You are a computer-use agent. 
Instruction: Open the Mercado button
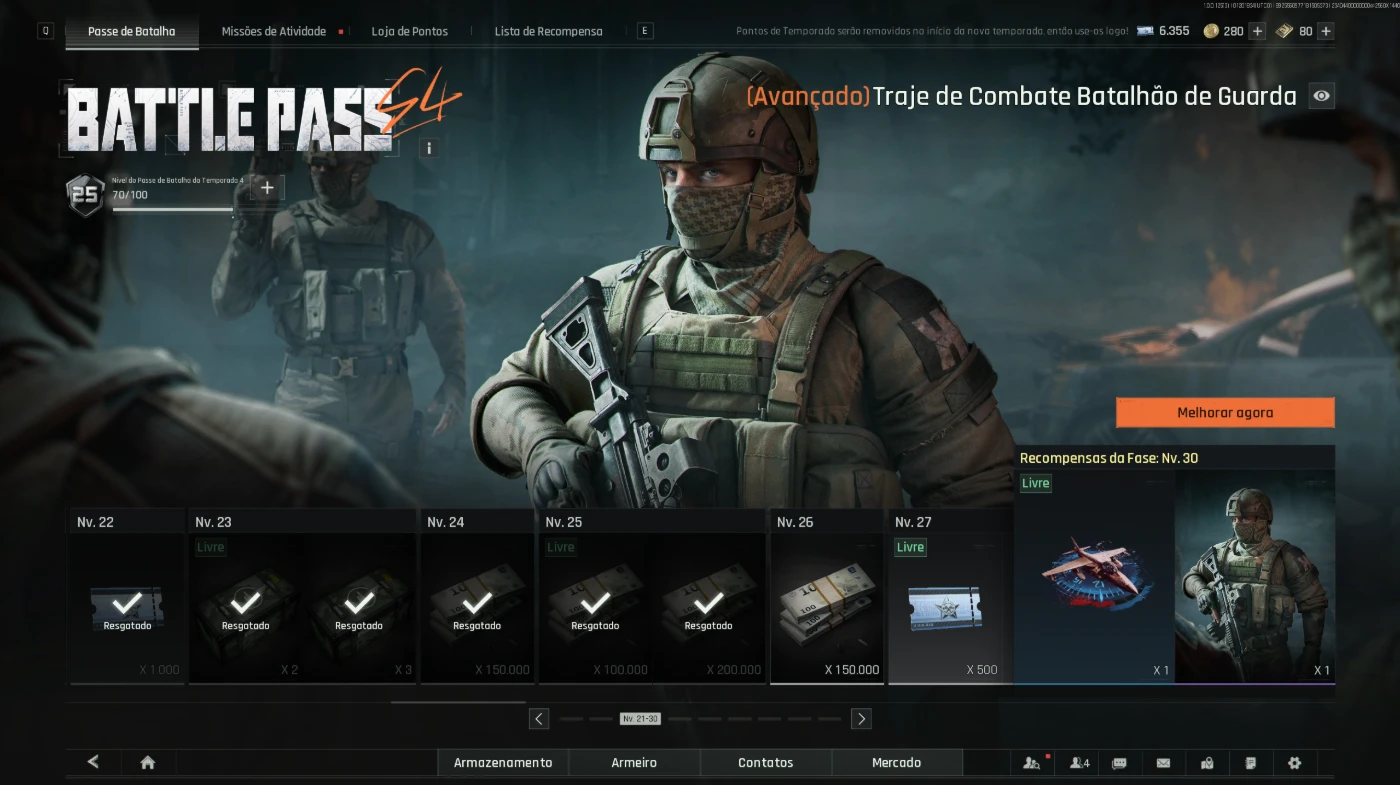click(x=896, y=763)
